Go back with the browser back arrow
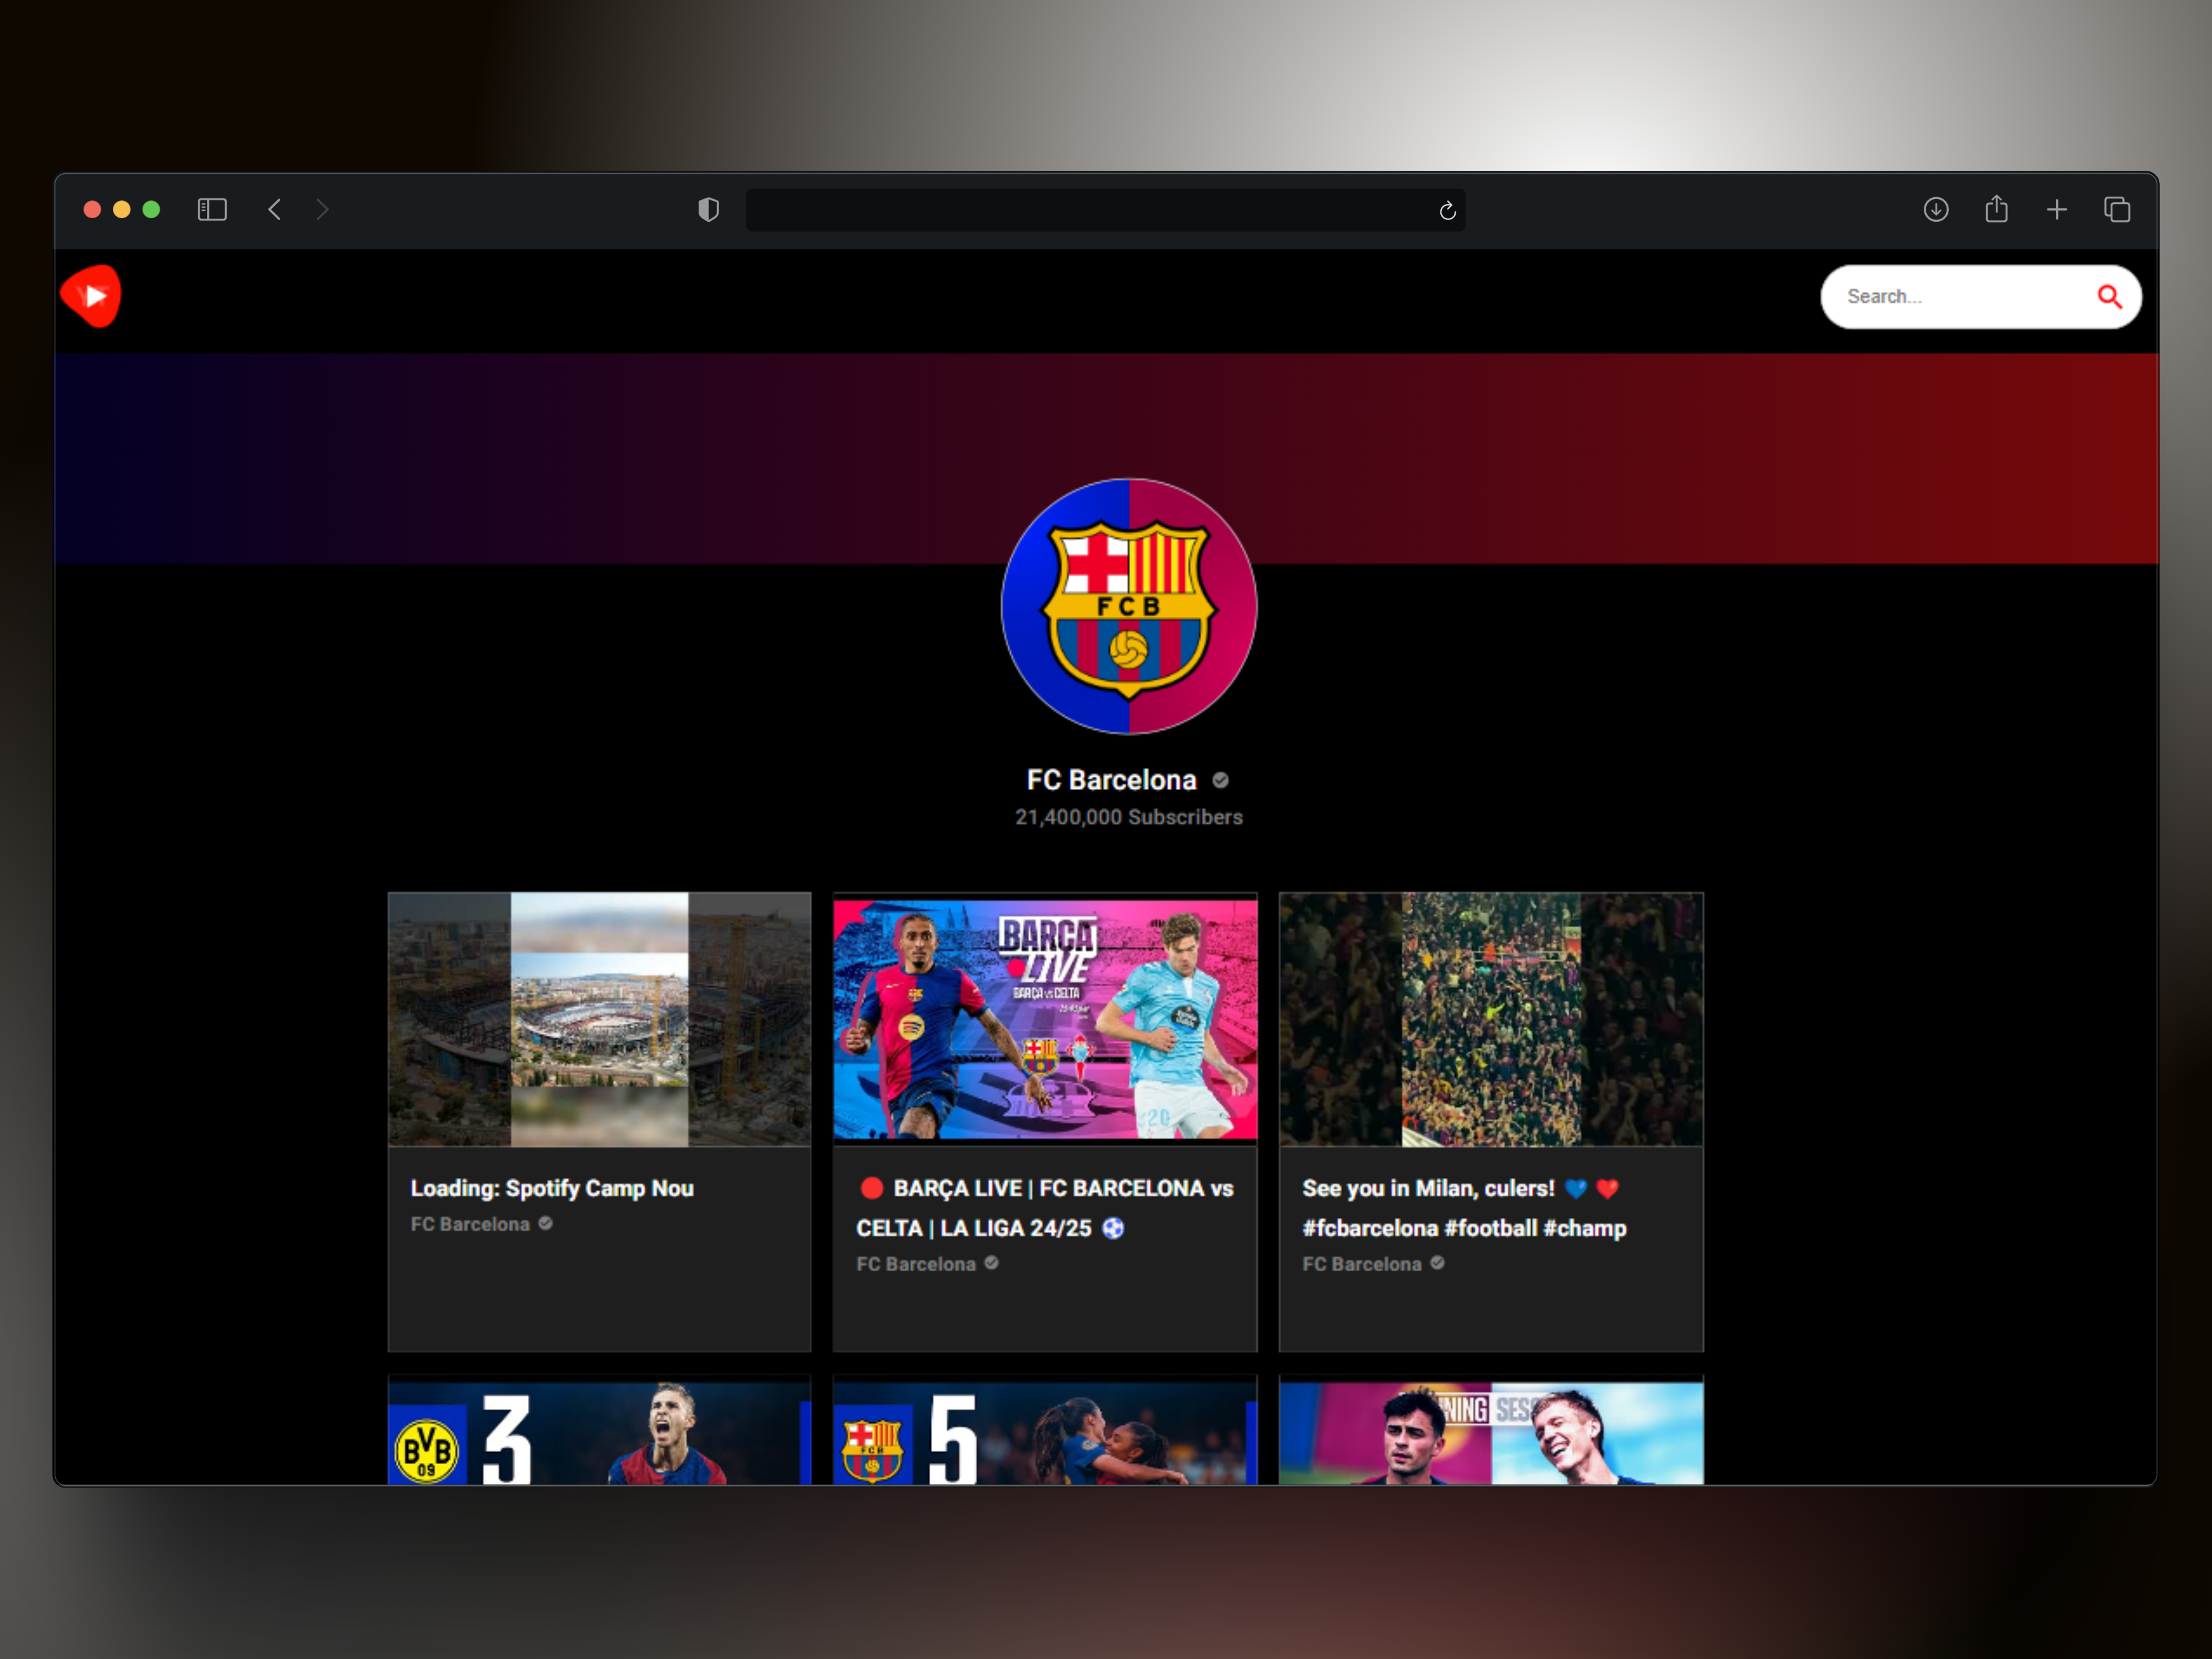Image resolution: width=2212 pixels, height=1659 pixels. (275, 210)
